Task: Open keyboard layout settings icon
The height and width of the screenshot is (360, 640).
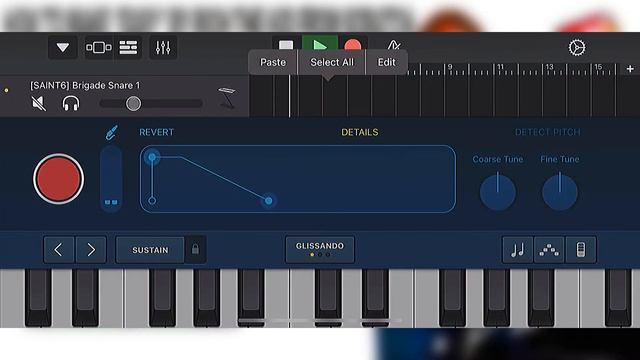Action: [581, 249]
